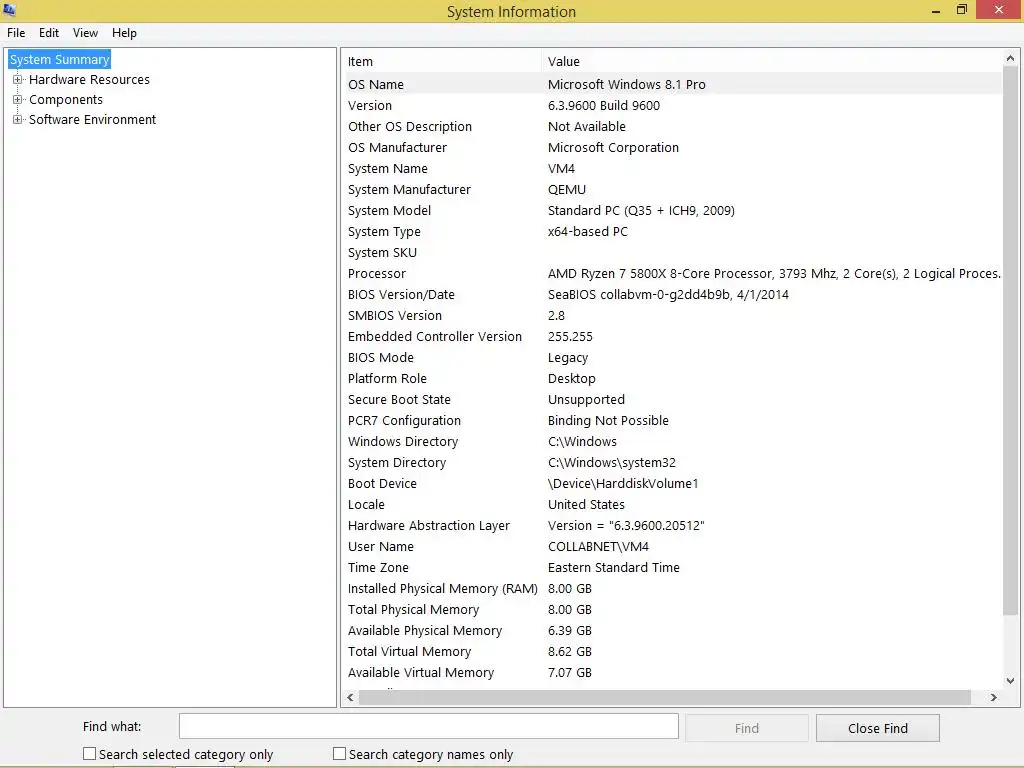Screen dimensions: 1024x768
Task: Expand the Hardware Resources node
Action: coord(18,80)
